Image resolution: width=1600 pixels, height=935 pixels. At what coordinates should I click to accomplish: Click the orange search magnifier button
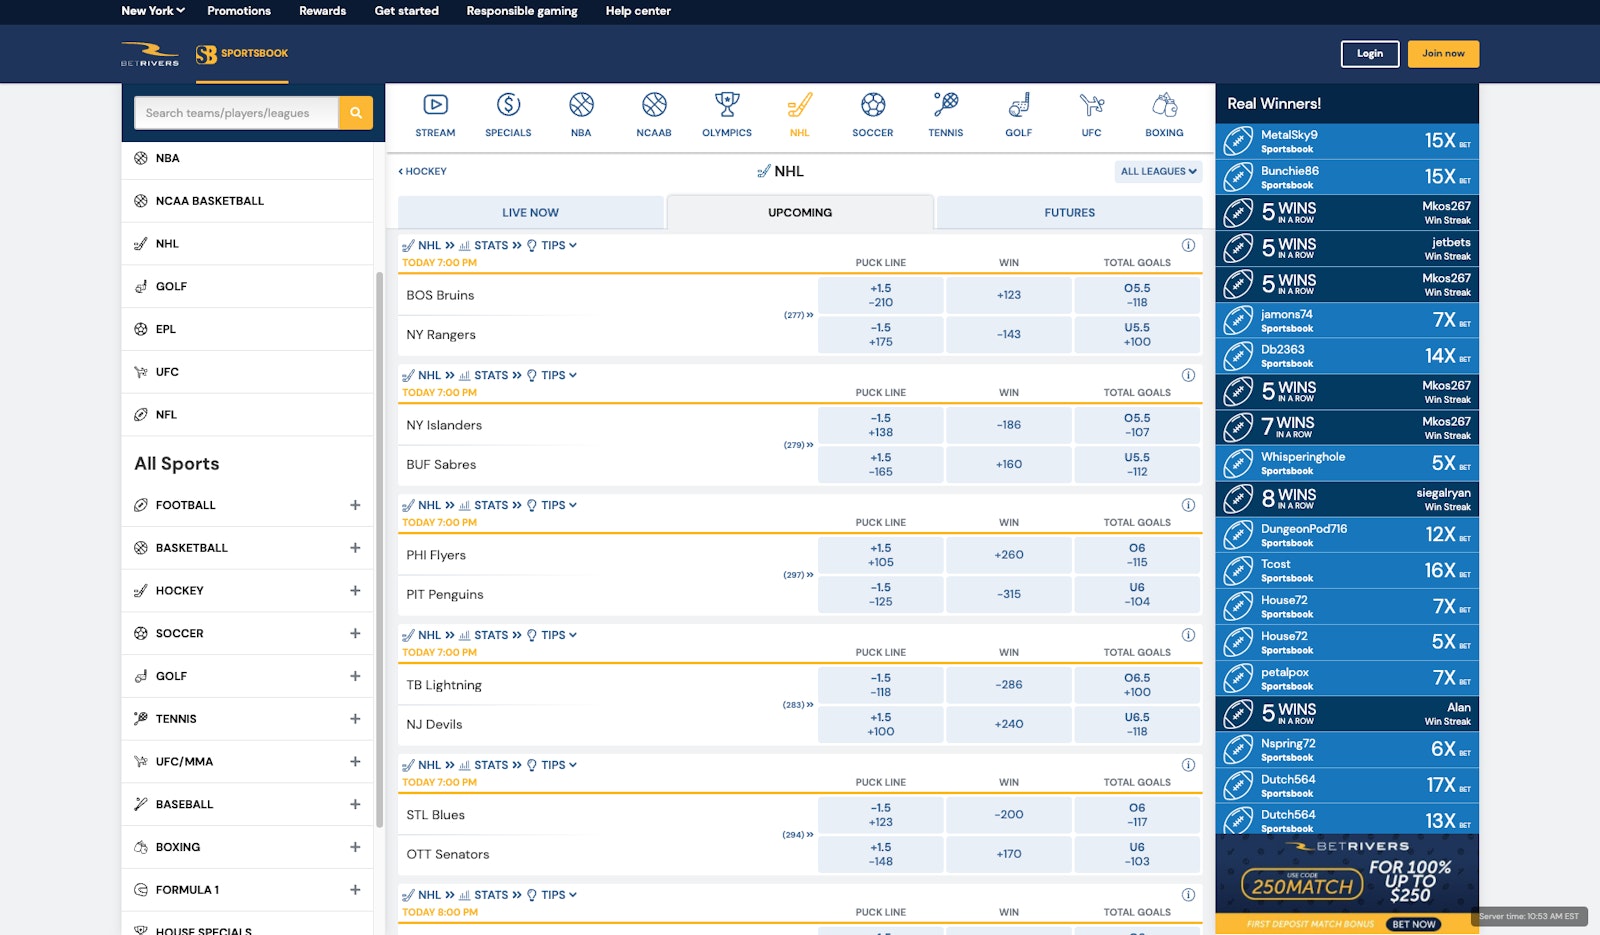(356, 113)
